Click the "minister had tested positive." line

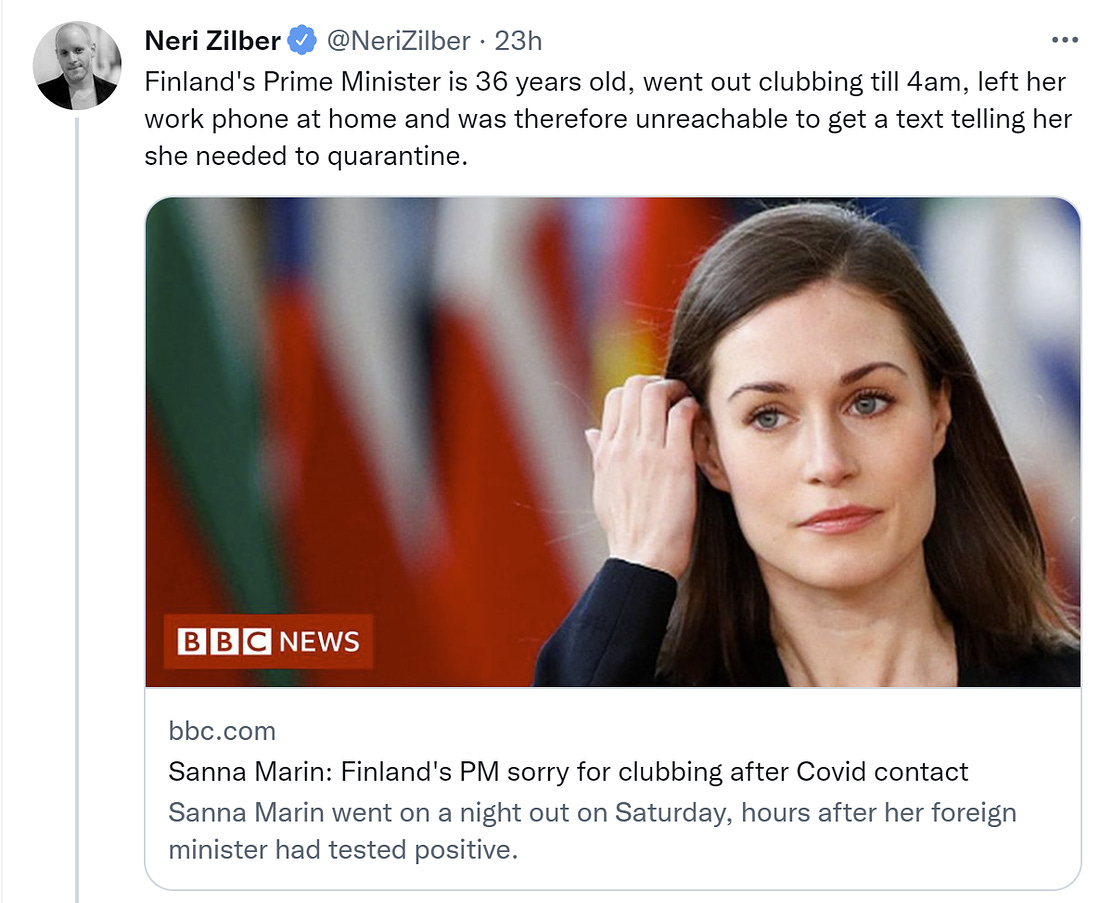[x=343, y=852]
